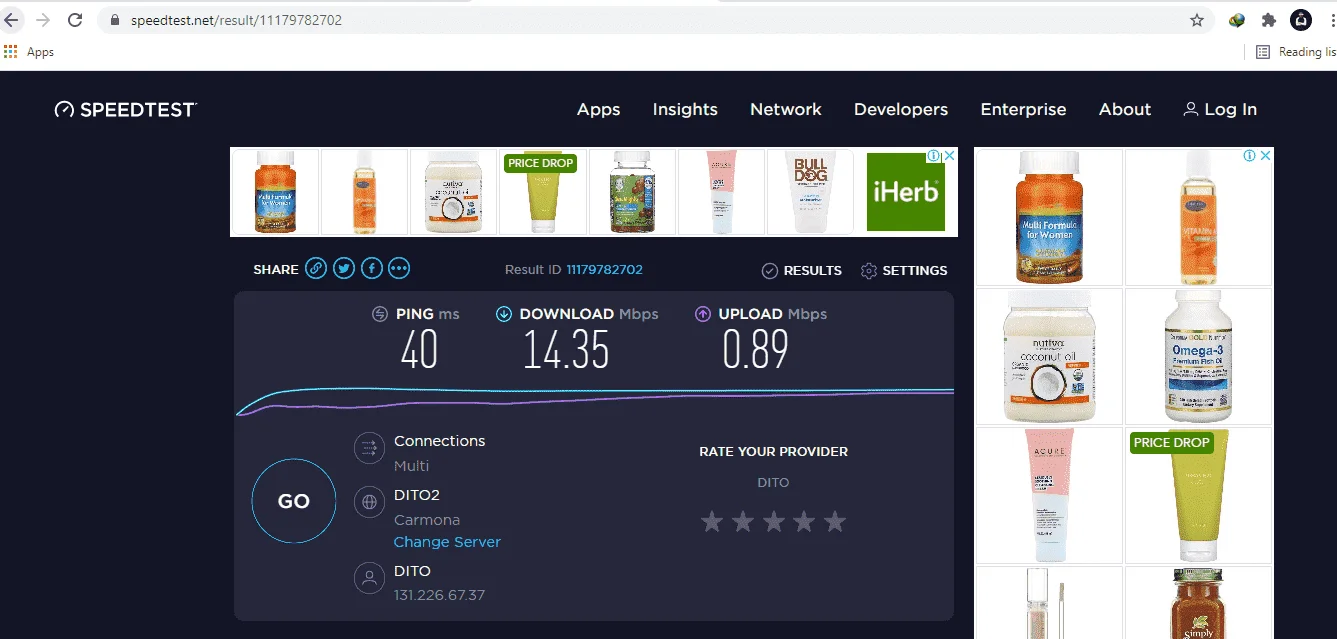
Task: Click the browser back arrow
Action: coord(10,20)
